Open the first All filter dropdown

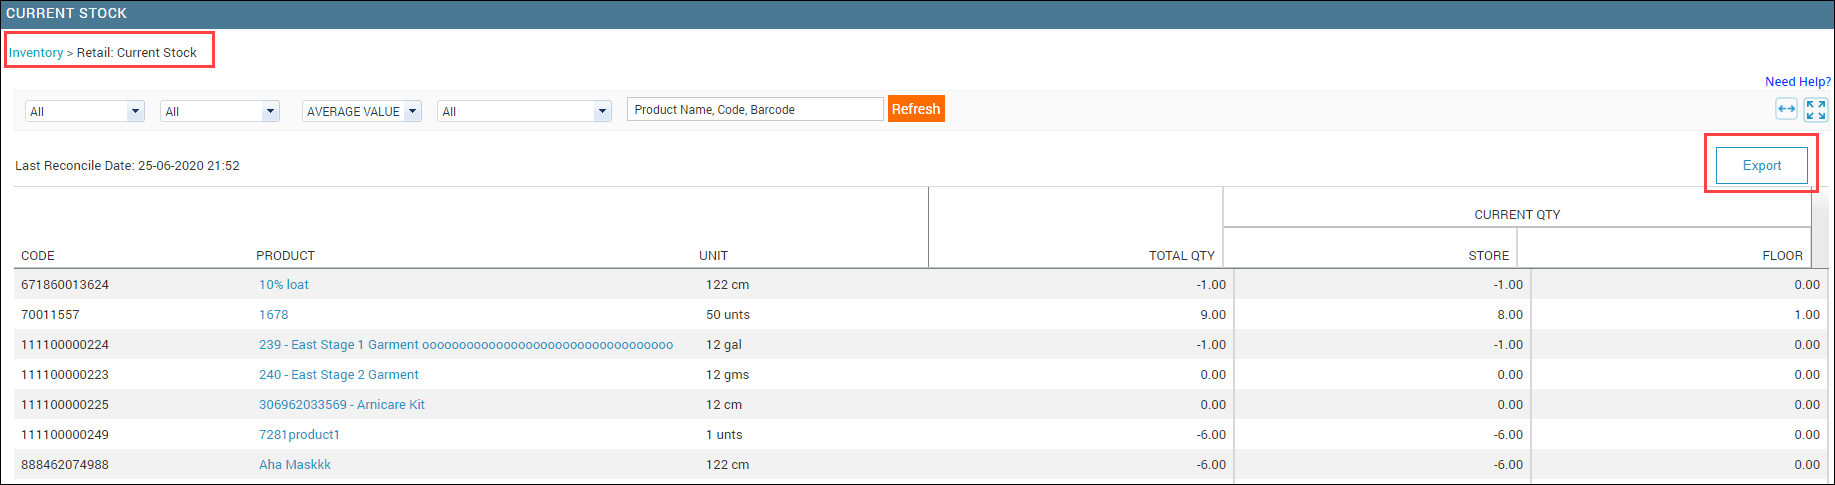pyautogui.click(x=85, y=111)
